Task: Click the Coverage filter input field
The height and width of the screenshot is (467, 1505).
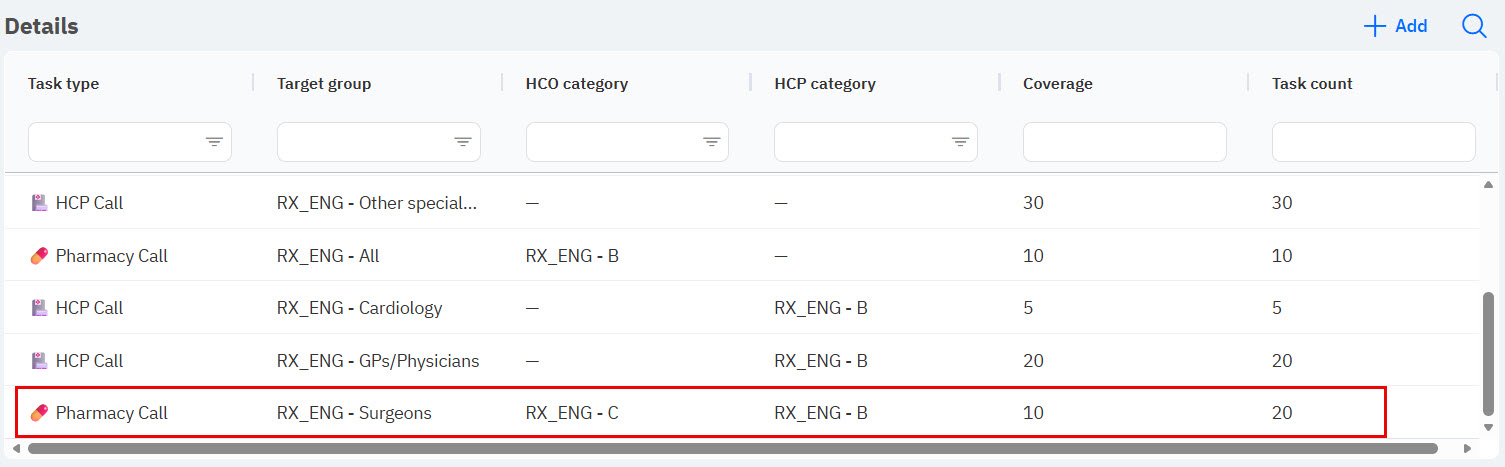Action: pos(1124,142)
